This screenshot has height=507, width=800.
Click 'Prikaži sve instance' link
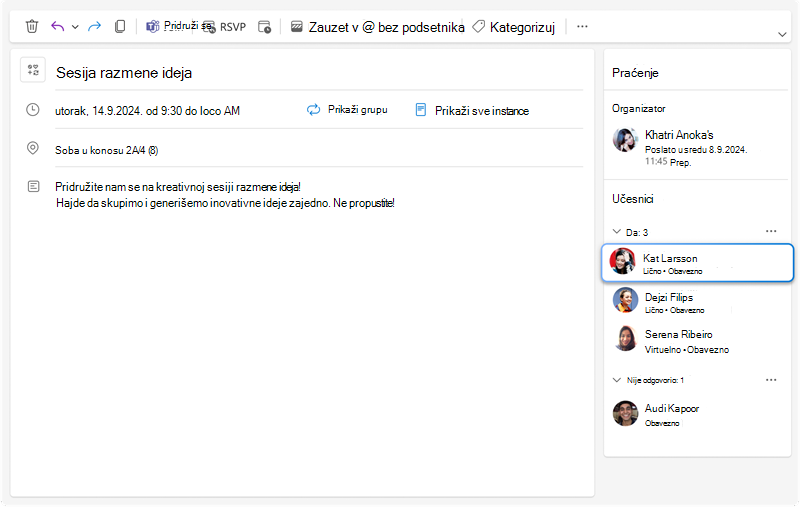click(472, 111)
